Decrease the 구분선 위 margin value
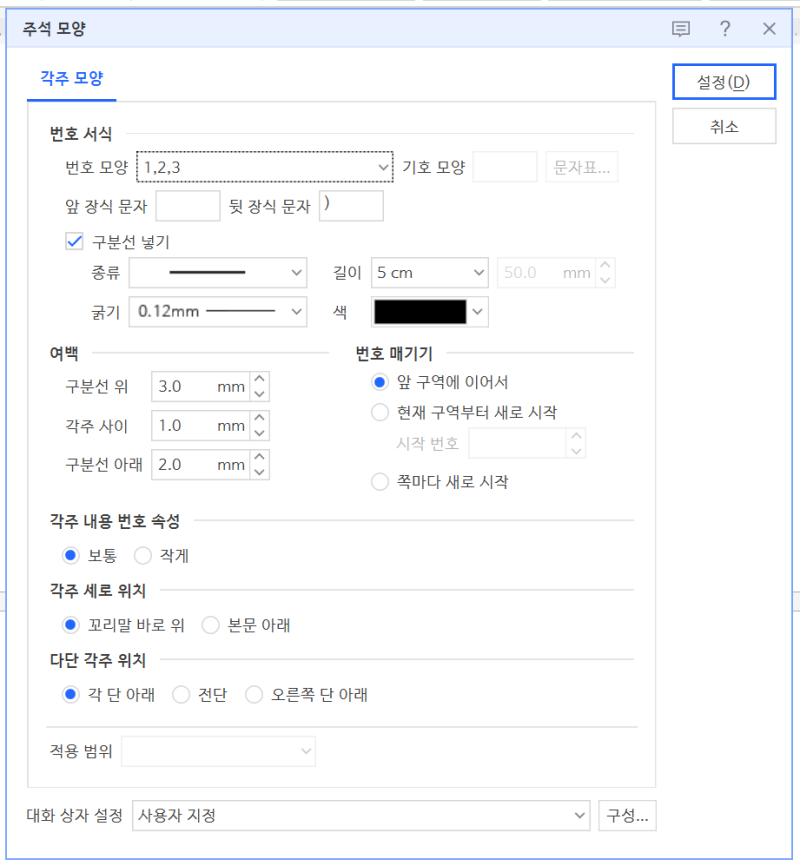Viewport: 800px width, 866px height. [260, 394]
